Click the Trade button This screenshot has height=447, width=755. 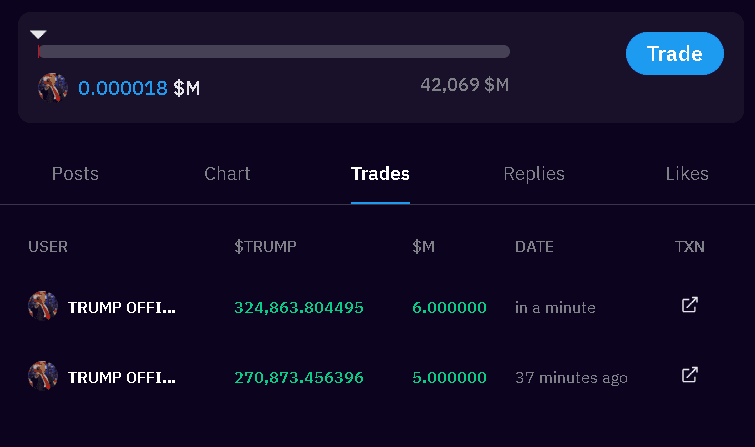(675, 53)
